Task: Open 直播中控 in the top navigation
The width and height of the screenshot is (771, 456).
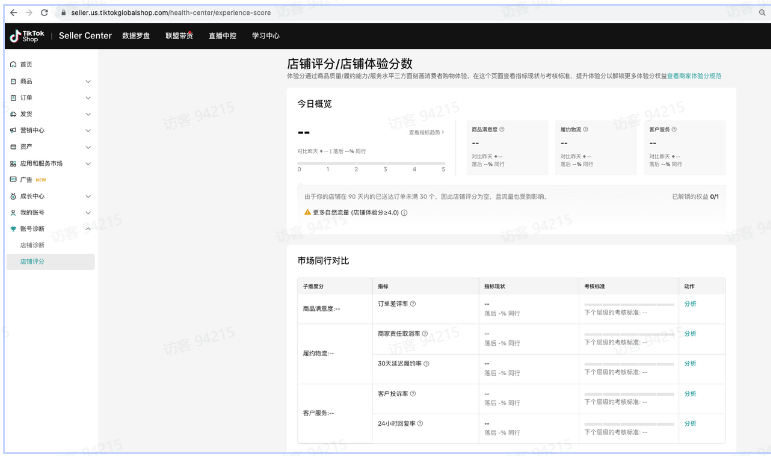Action: [222, 36]
